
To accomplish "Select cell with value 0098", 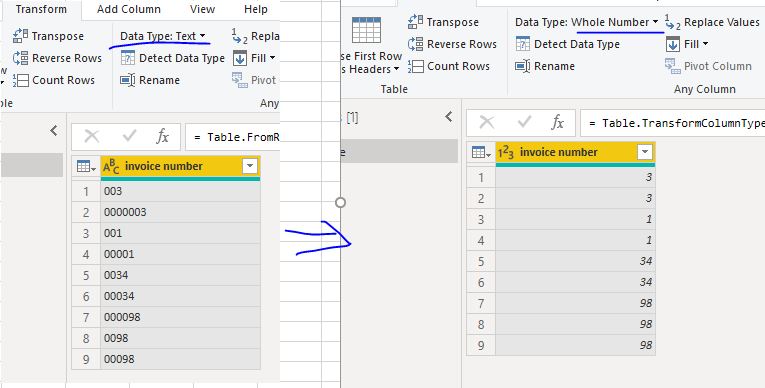I will pyautogui.click(x=181, y=338).
